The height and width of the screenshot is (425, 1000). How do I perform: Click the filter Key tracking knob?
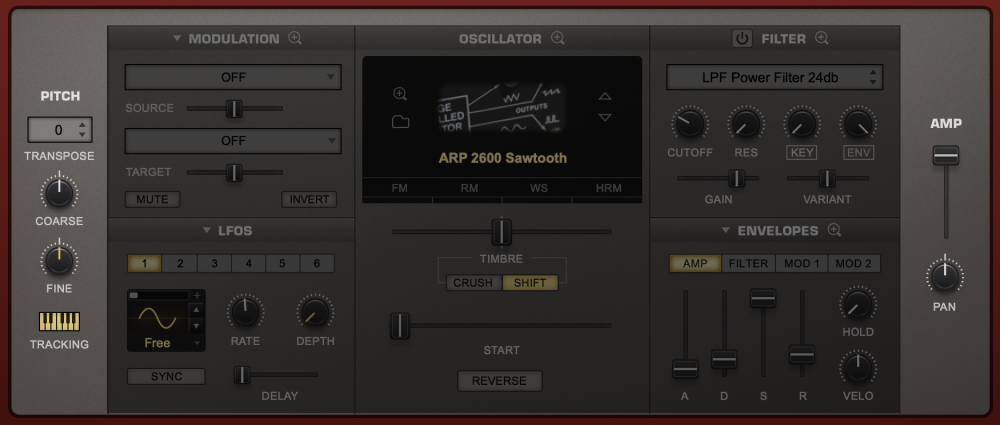tap(802, 123)
